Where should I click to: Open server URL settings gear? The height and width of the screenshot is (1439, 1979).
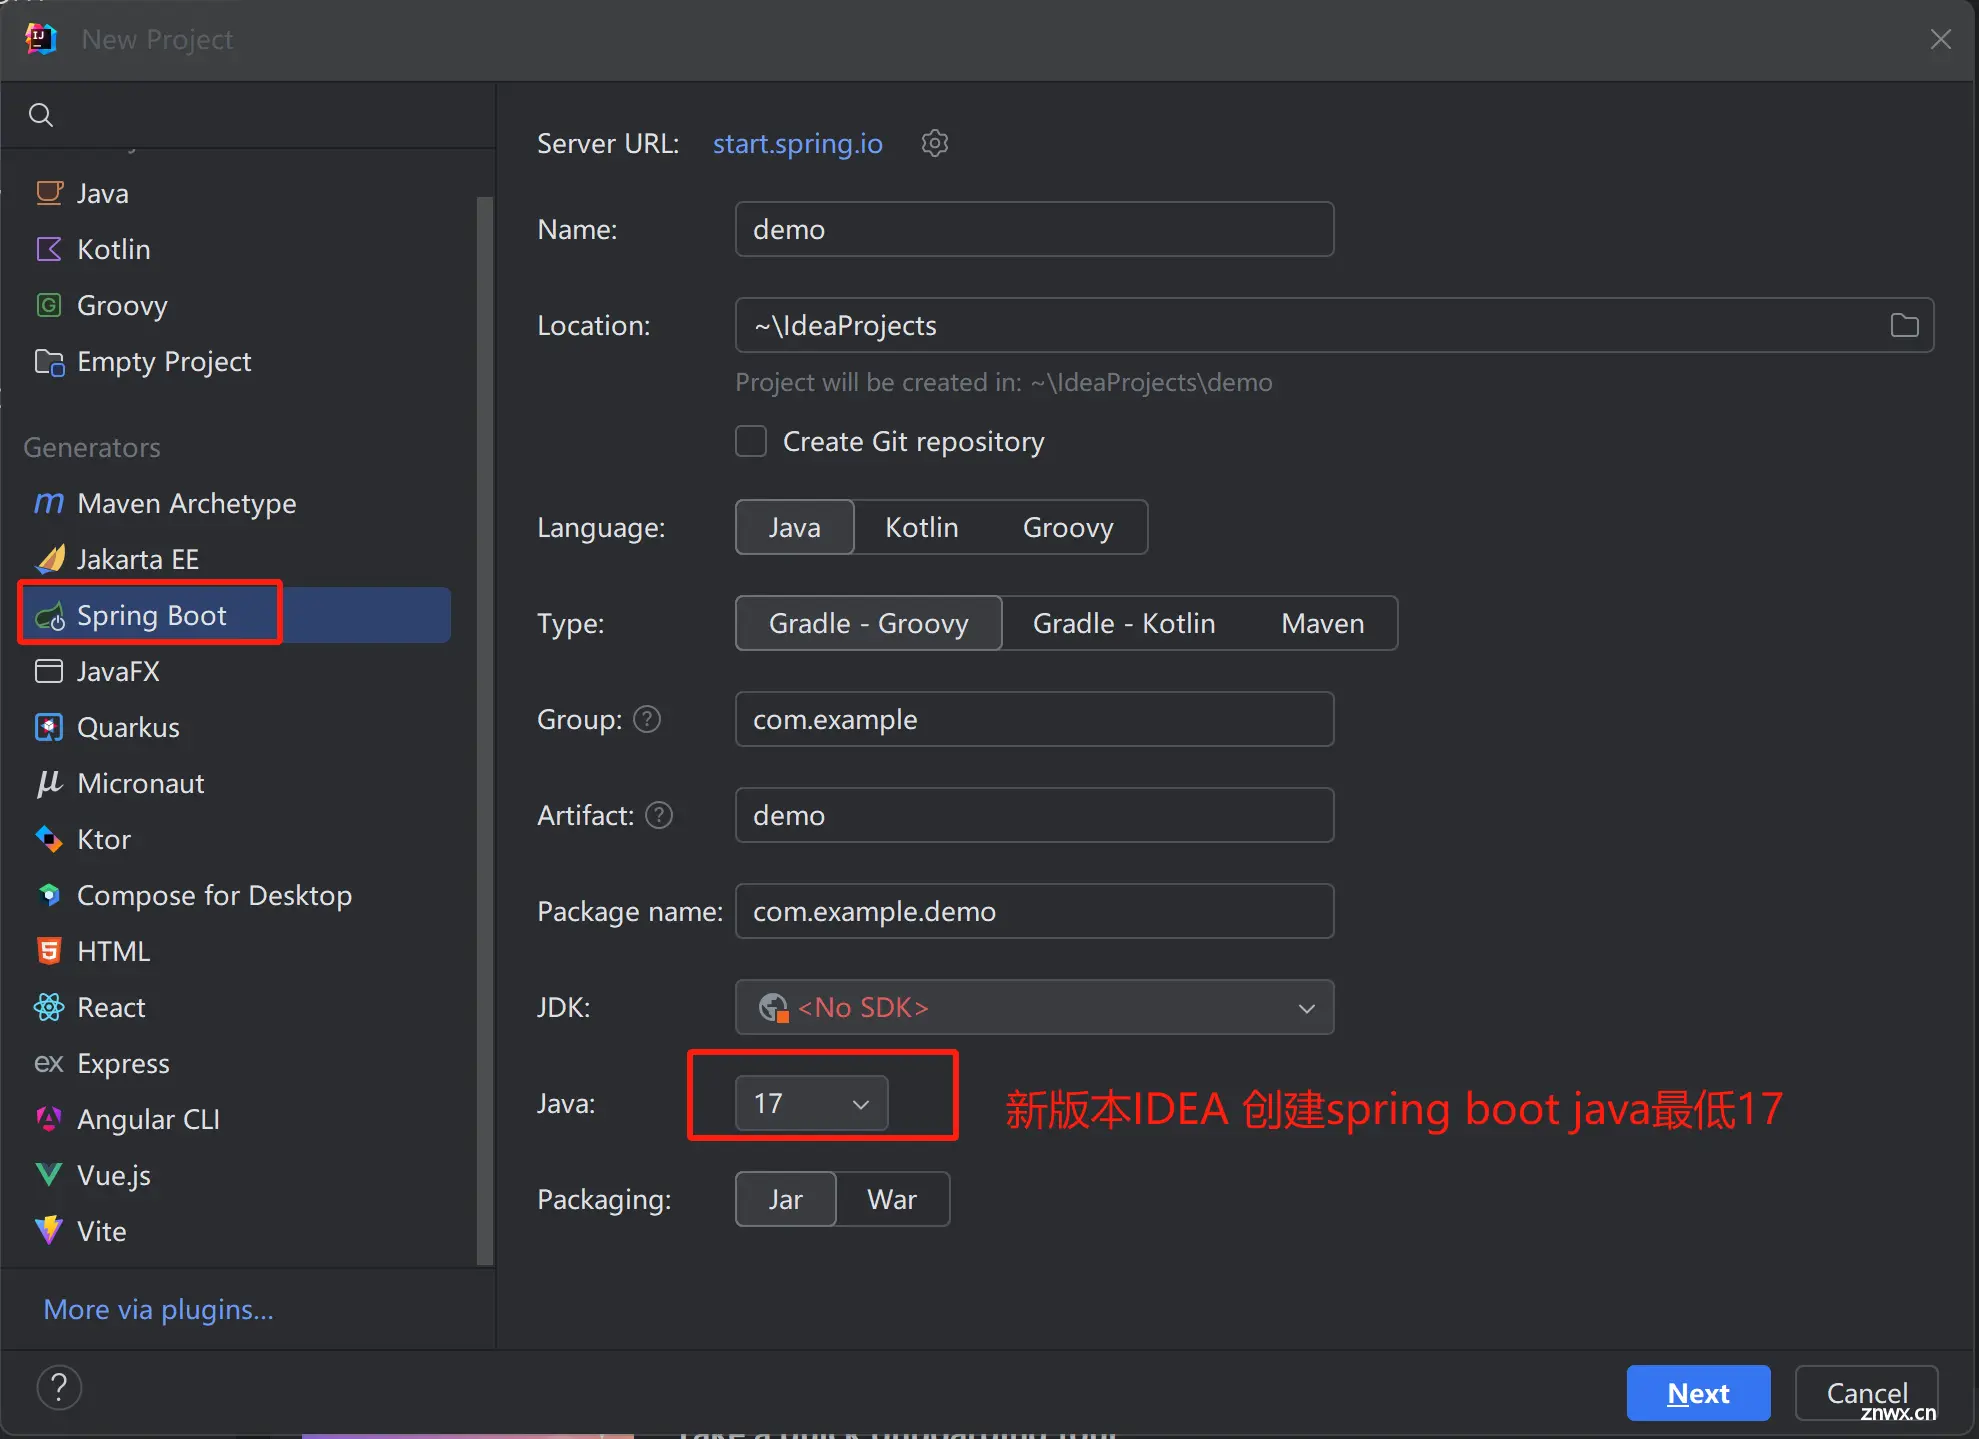point(935,143)
